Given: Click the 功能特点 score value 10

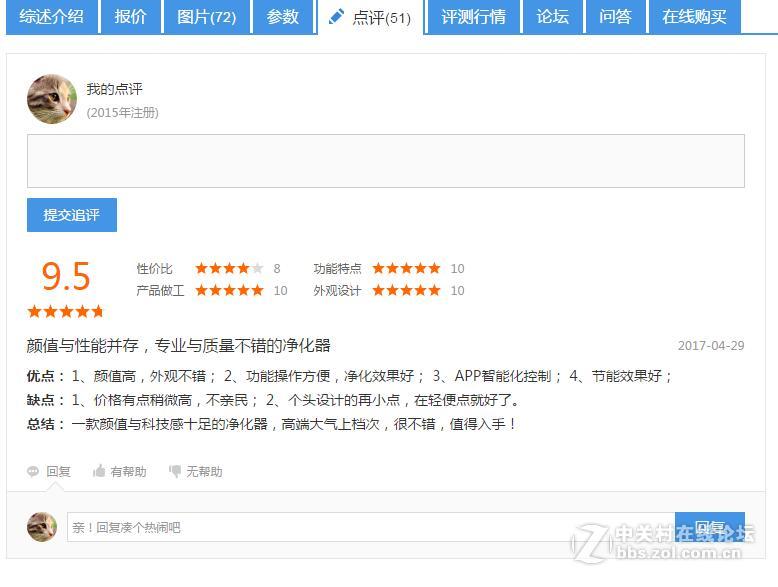Looking at the screenshot, I should click(457, 268).
